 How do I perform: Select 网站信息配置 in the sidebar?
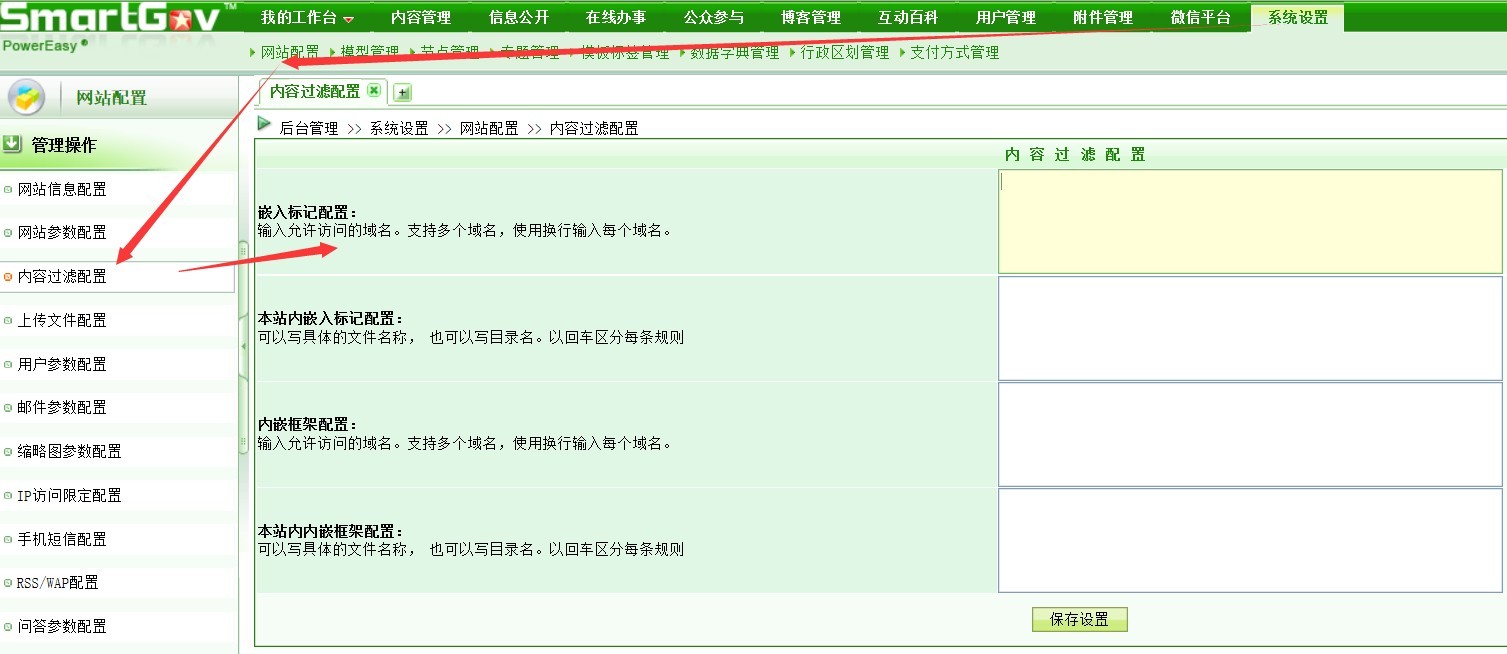tap(62, 190)
